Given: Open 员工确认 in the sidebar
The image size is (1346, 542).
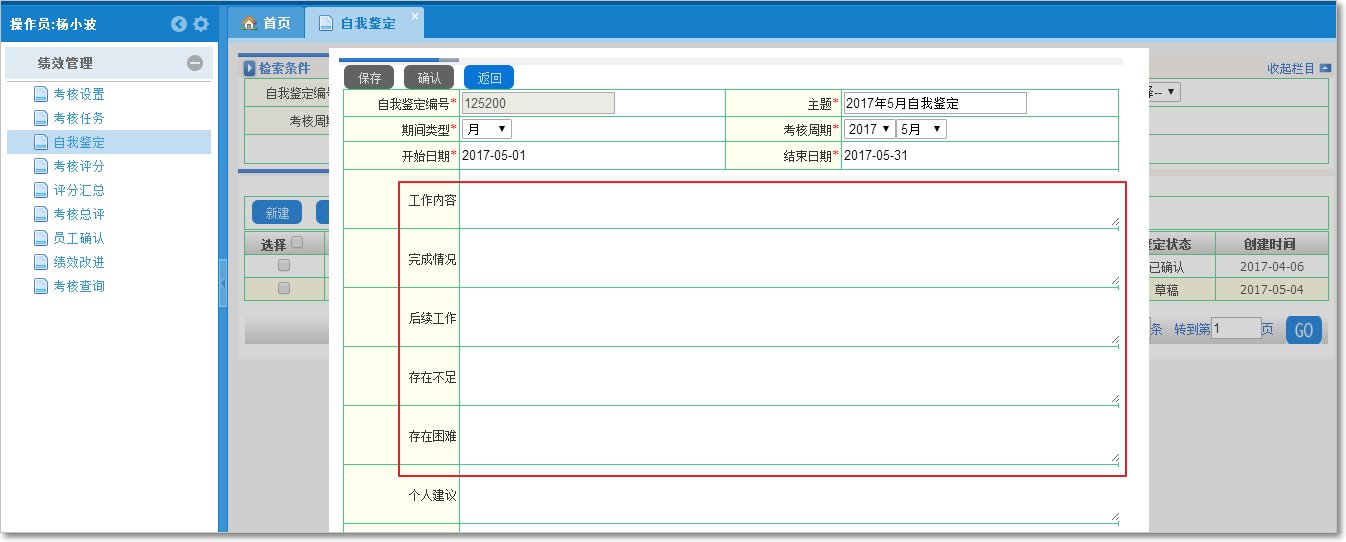Looking at the screenshot, I should [79, 238].
